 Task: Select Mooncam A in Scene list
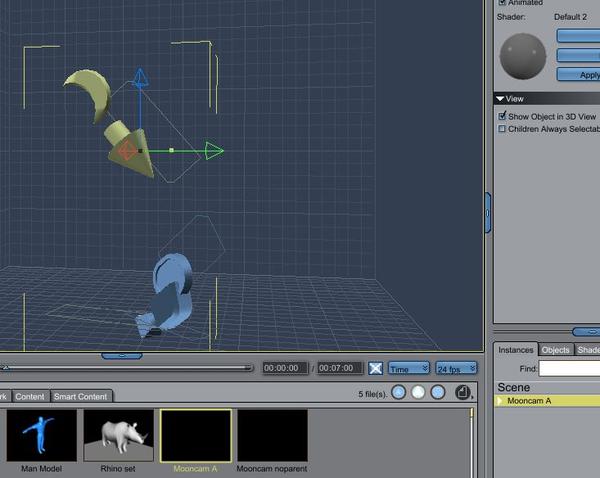[547, 401]
